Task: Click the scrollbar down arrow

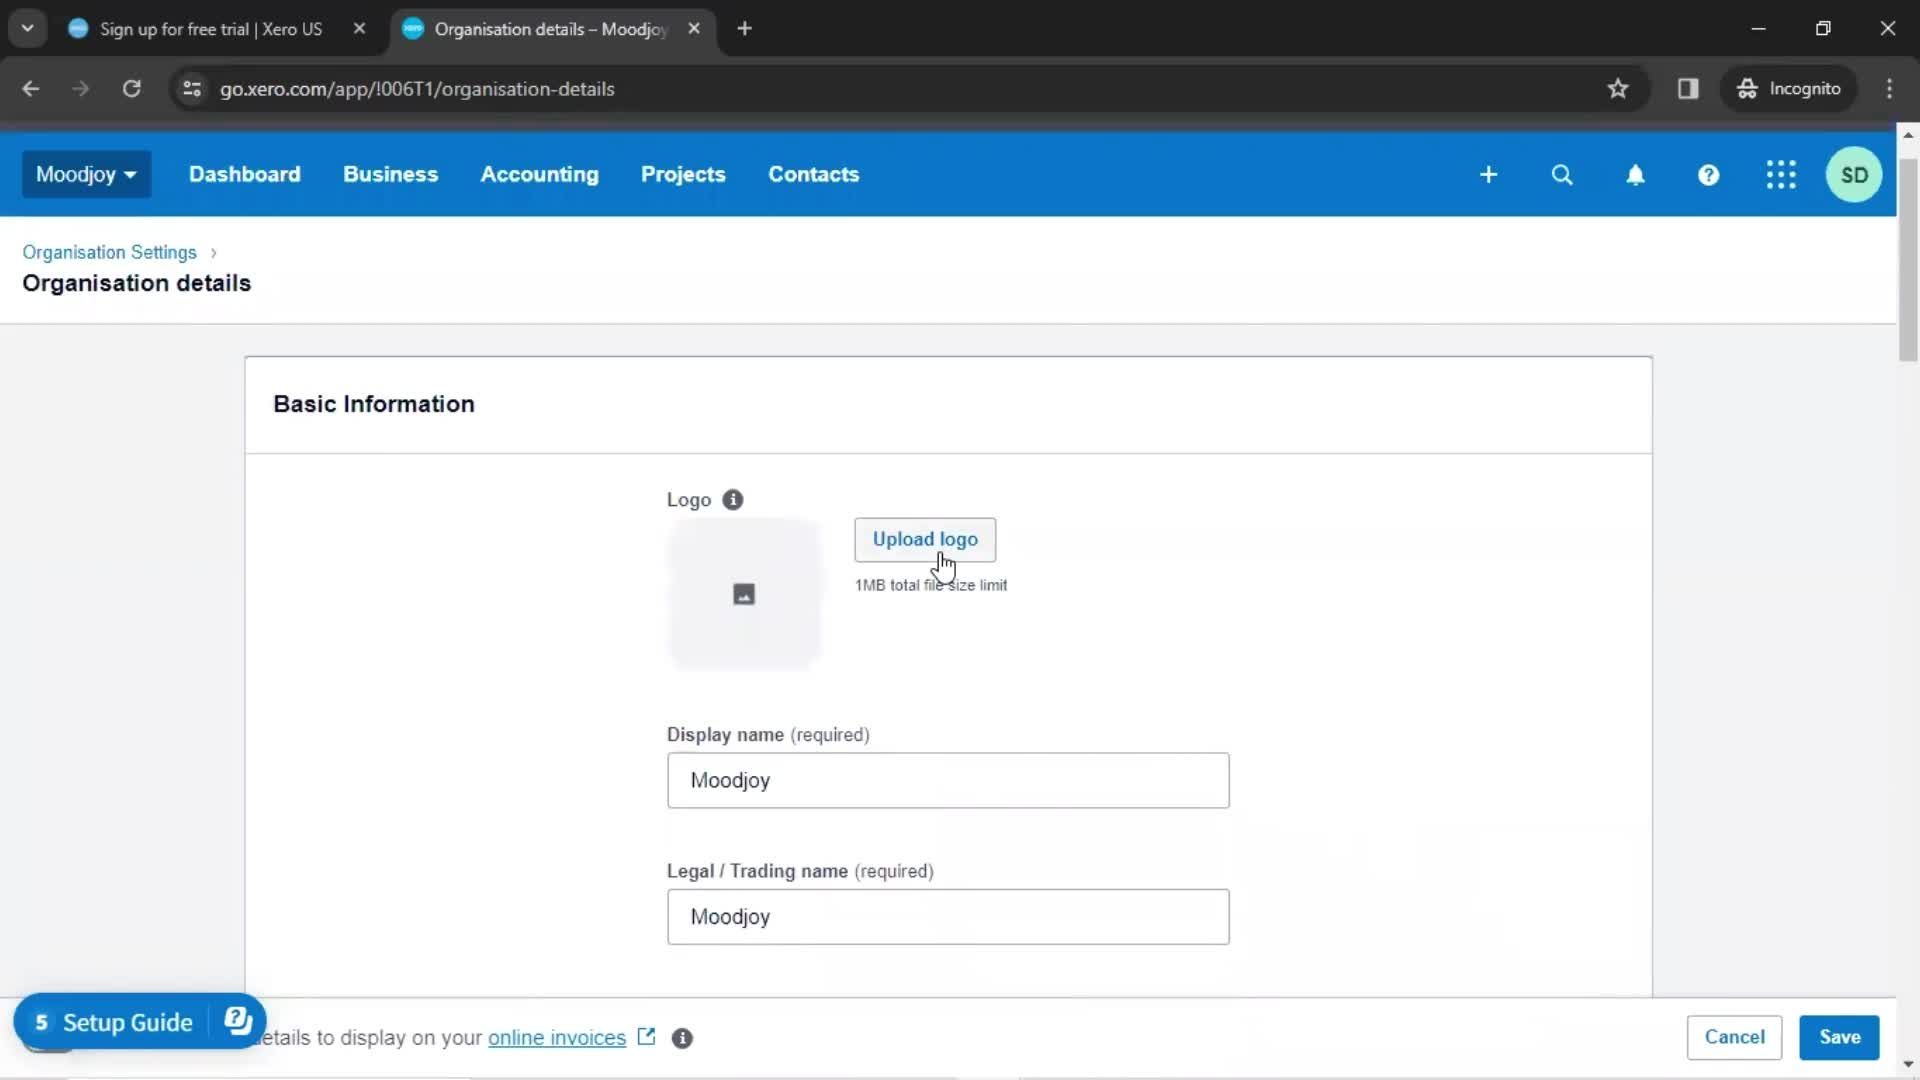Action: [x=1908, y=1065]
